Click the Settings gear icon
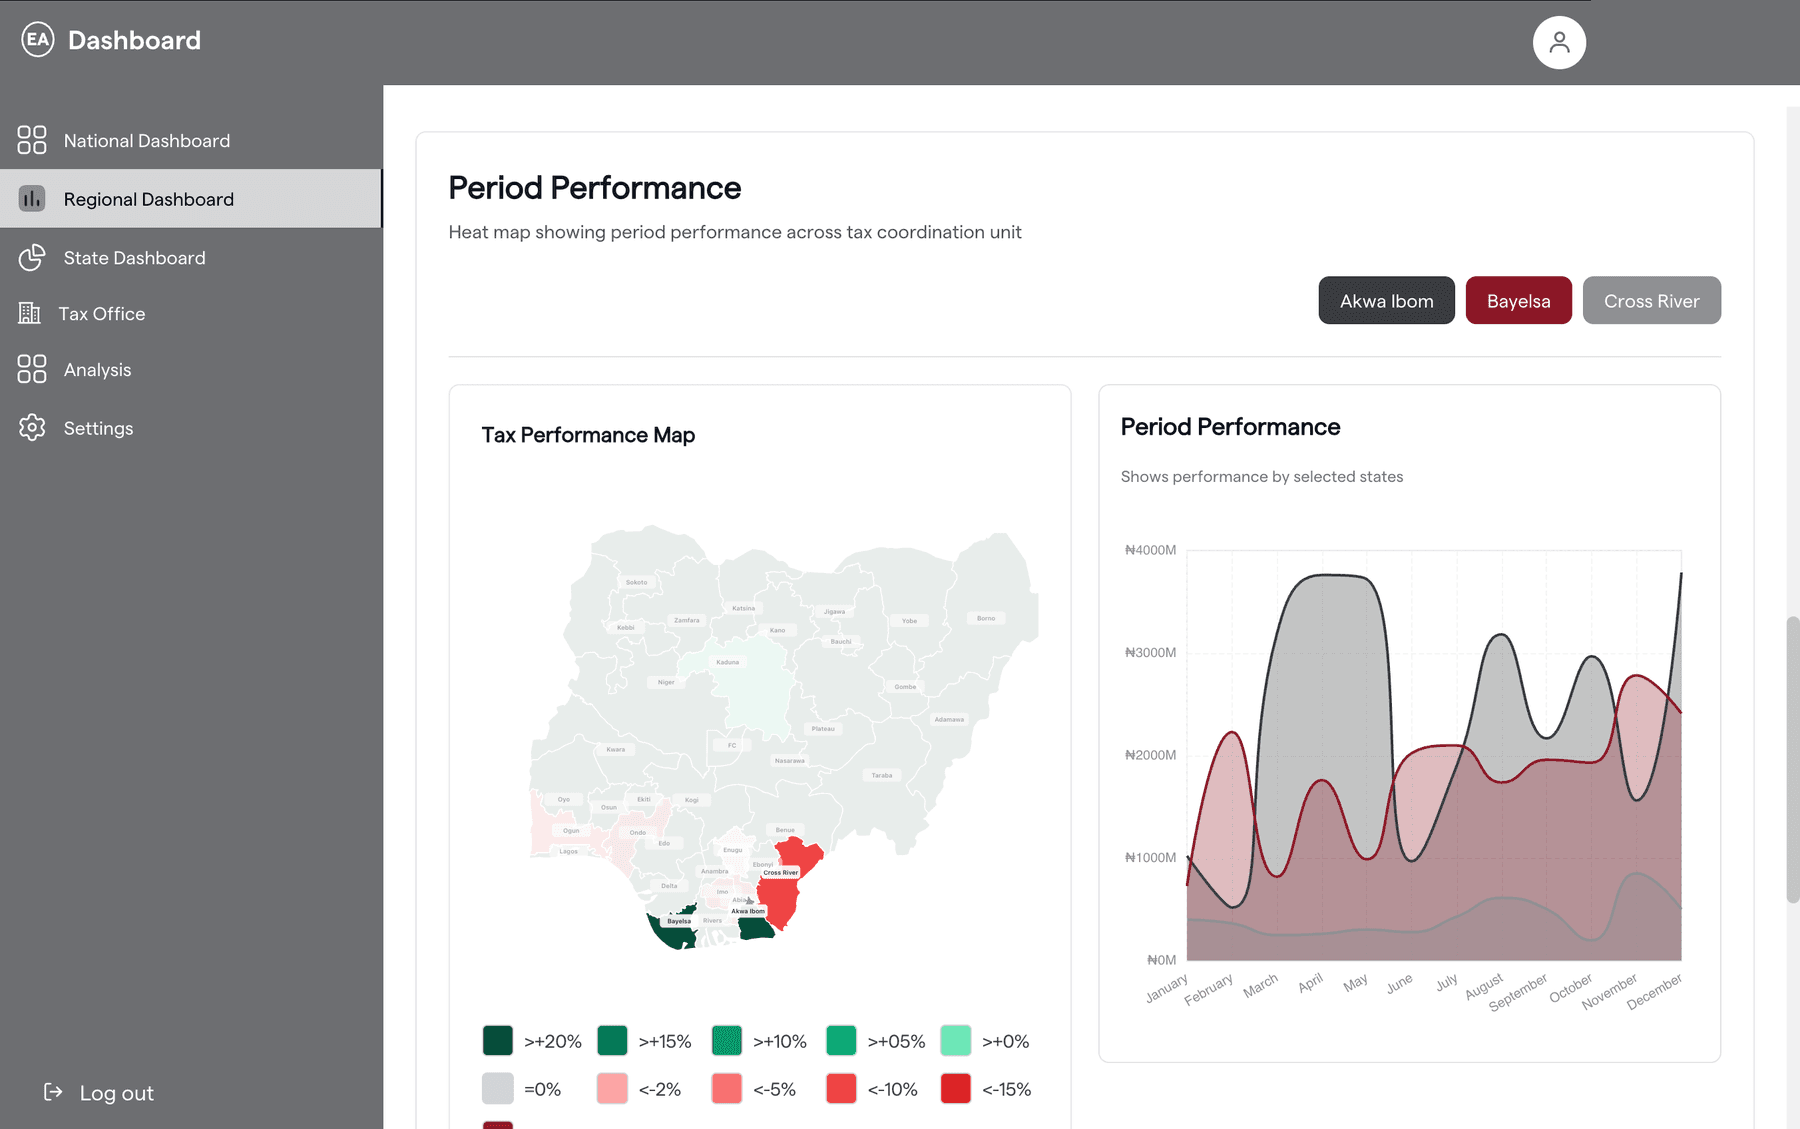1800x1129 pixels. (x=32, y=427)
